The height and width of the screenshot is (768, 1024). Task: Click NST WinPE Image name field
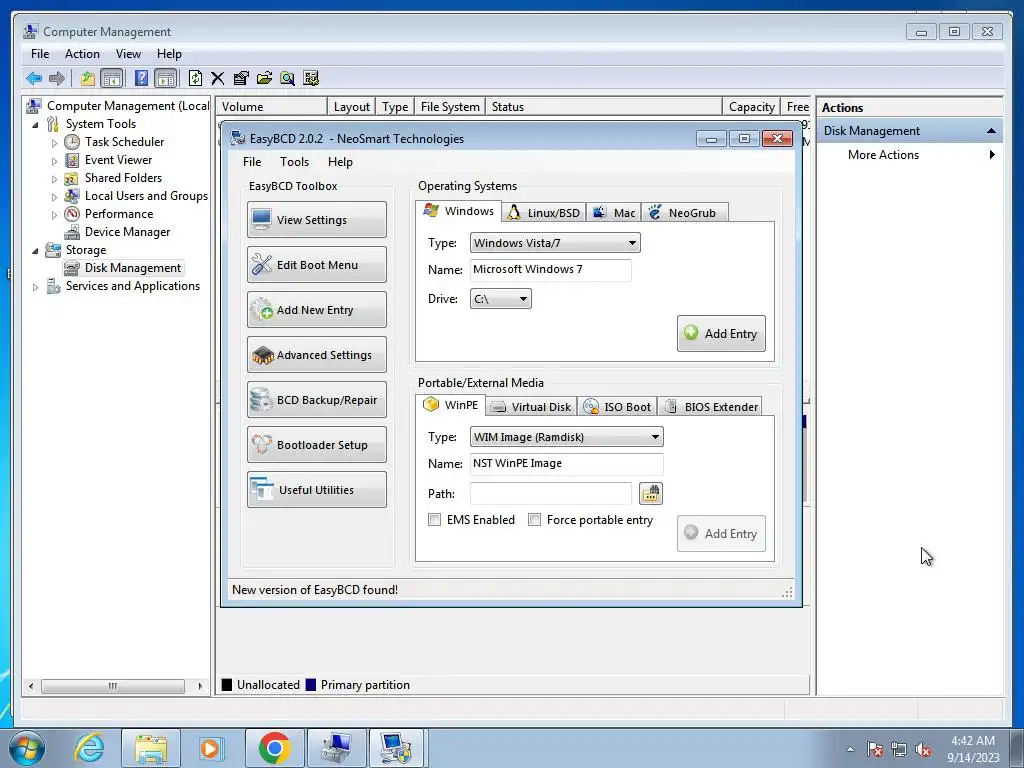566,464
